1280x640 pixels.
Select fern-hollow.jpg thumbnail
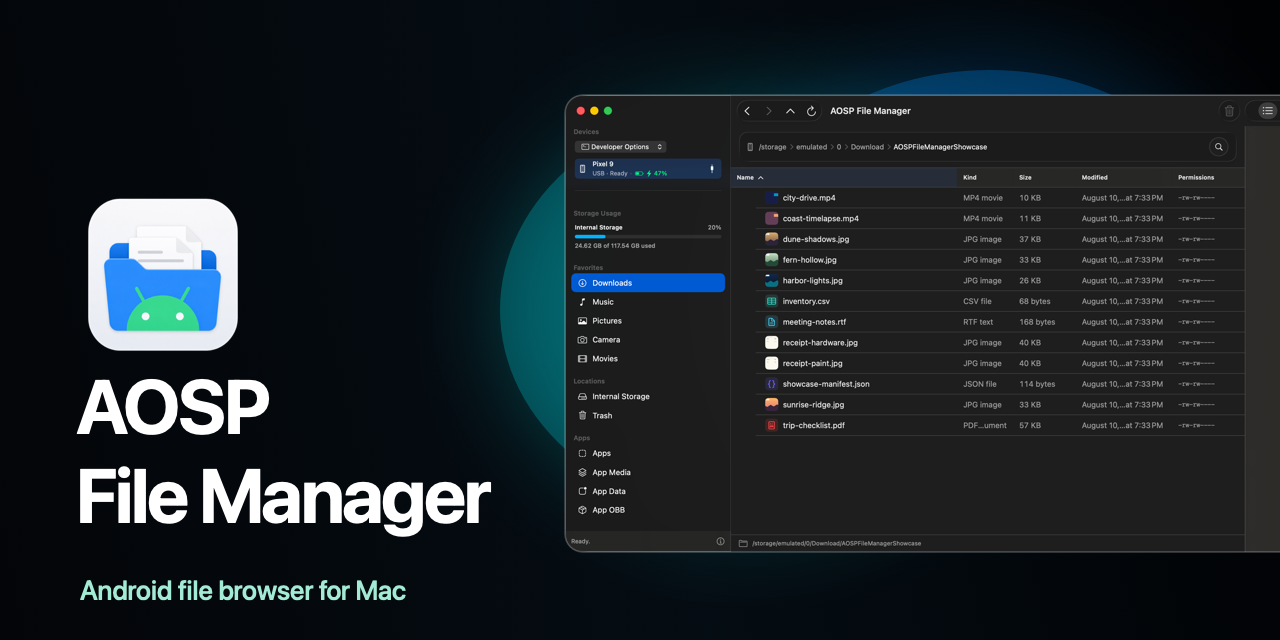click(x=772, y=260)
